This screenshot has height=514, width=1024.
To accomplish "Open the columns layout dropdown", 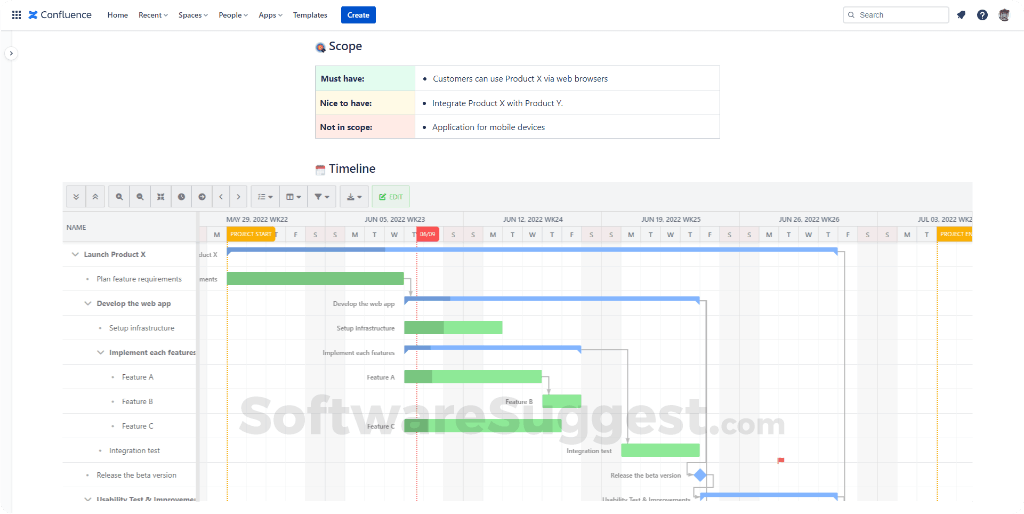I will [293, 197].
